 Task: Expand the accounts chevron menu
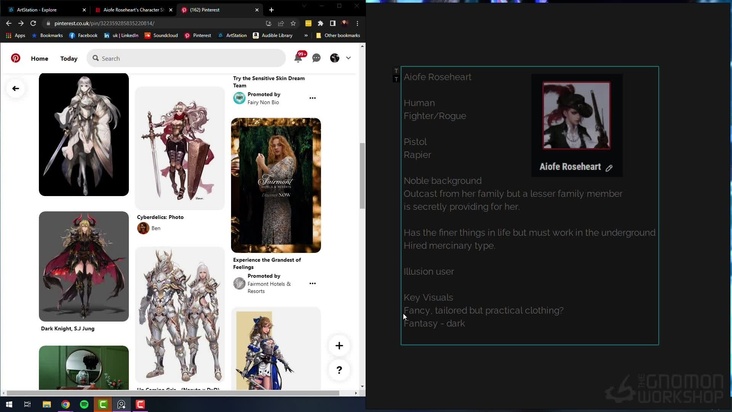[x=348, y=58]
